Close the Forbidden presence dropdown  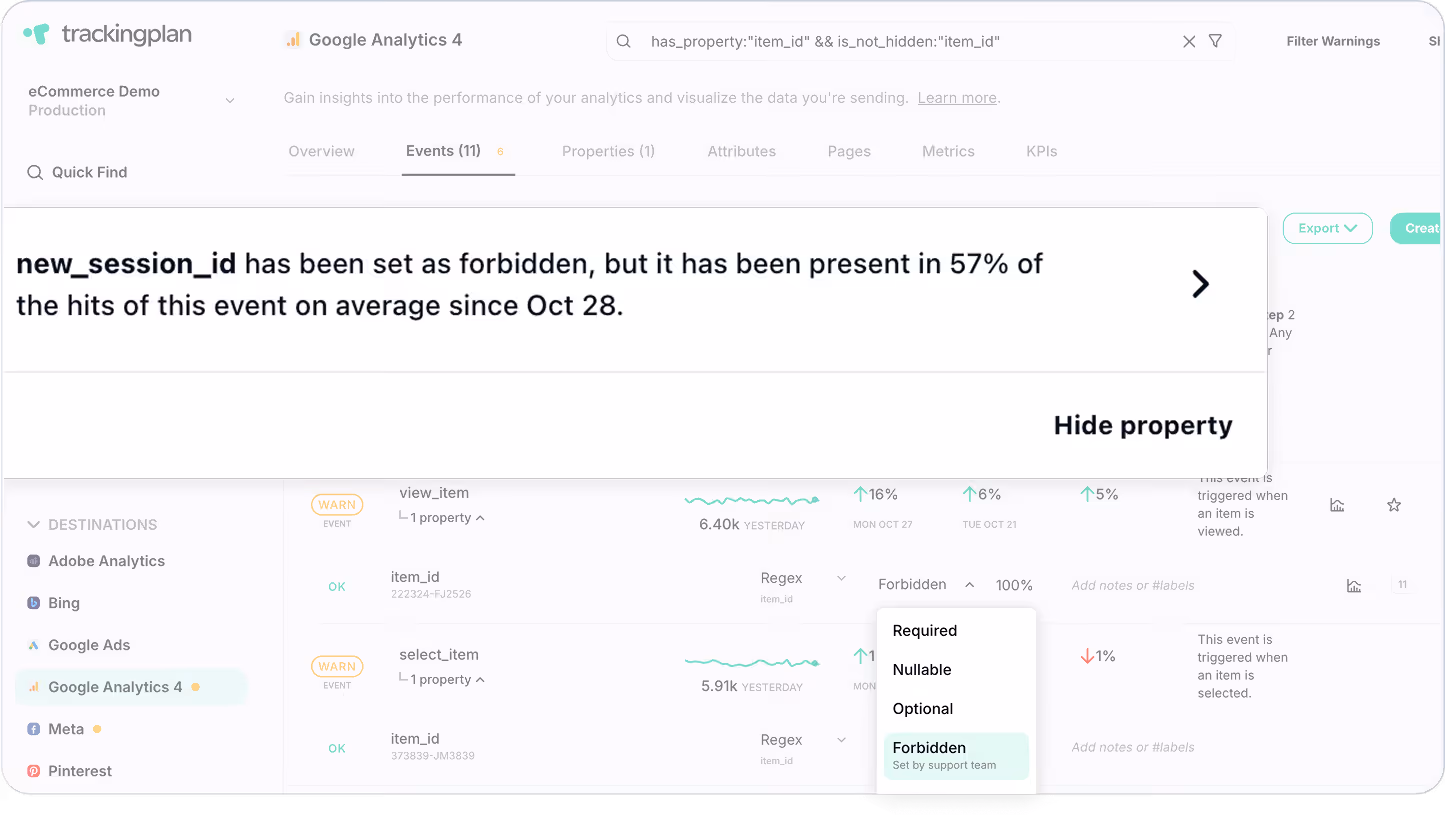tap(926, 585)
